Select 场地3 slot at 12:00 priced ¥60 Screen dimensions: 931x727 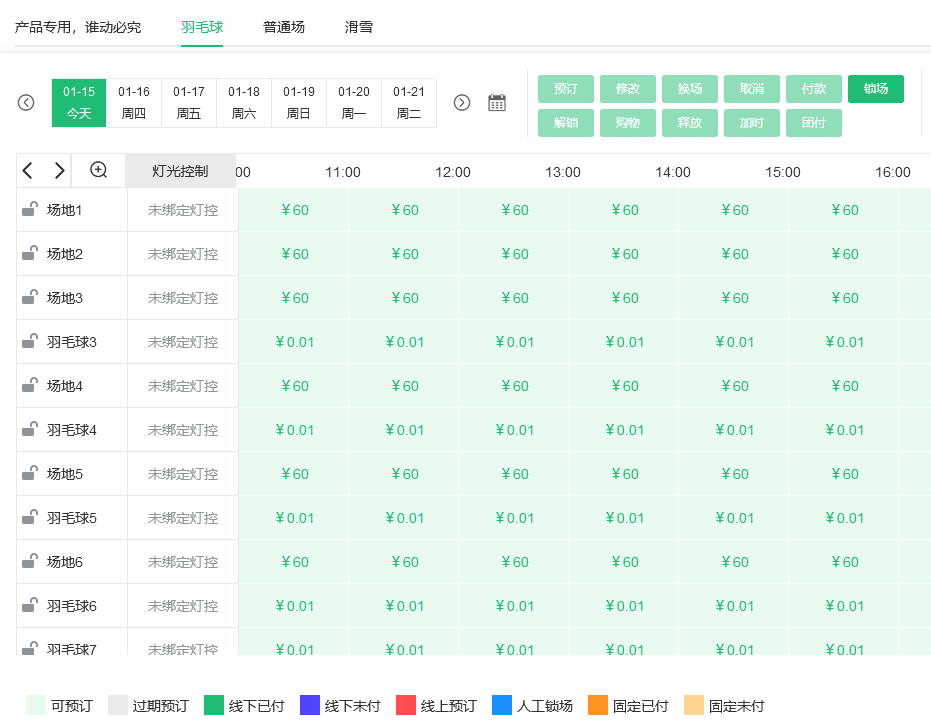514,298
